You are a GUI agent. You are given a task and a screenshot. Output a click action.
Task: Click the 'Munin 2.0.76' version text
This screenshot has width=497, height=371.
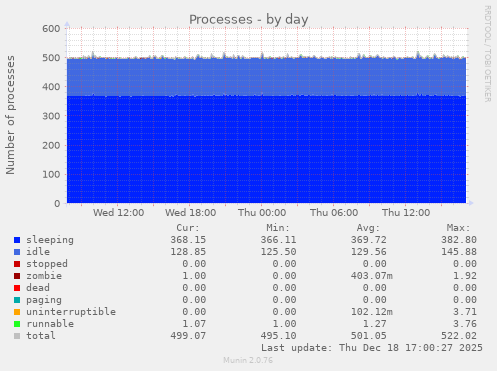tap(248, 360)
